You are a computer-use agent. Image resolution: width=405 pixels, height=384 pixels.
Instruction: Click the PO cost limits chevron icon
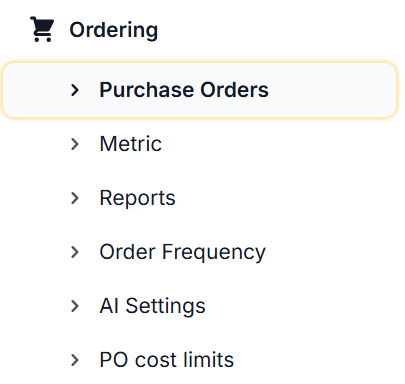[75, 360]
